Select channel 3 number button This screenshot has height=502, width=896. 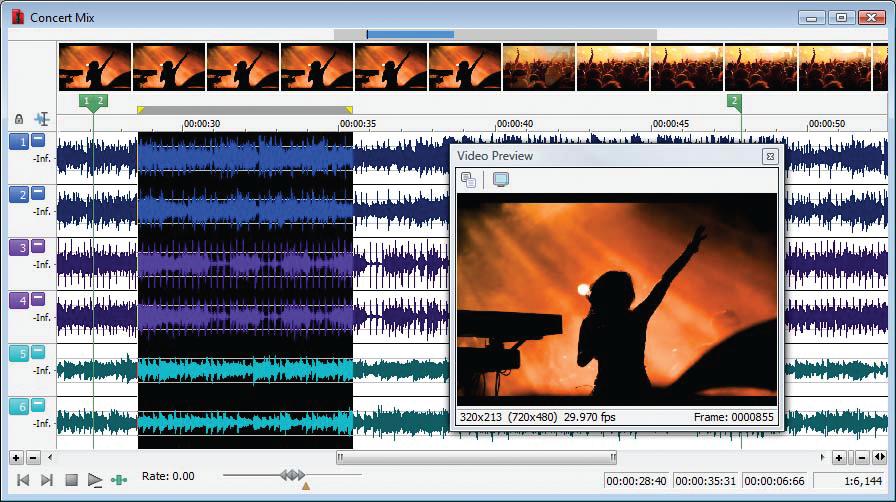(x=19, y=247)
